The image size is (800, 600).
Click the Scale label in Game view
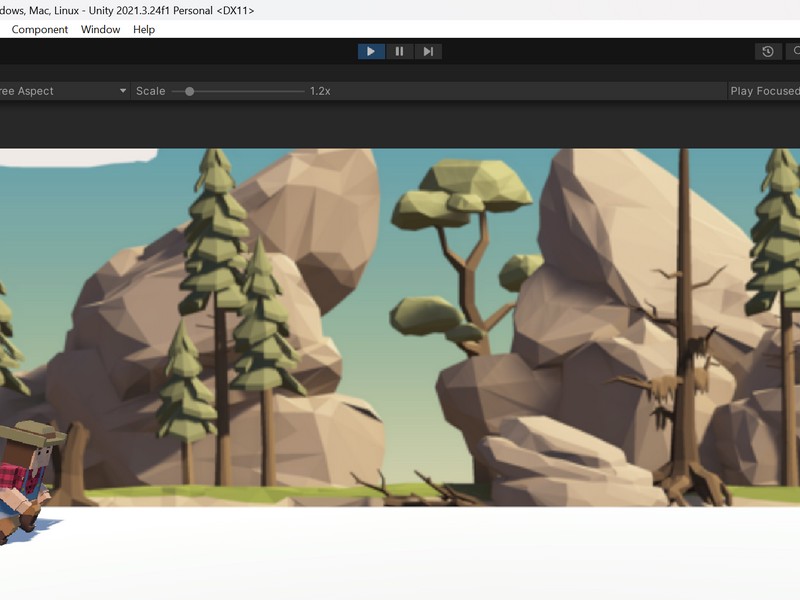tap(151, 91)
